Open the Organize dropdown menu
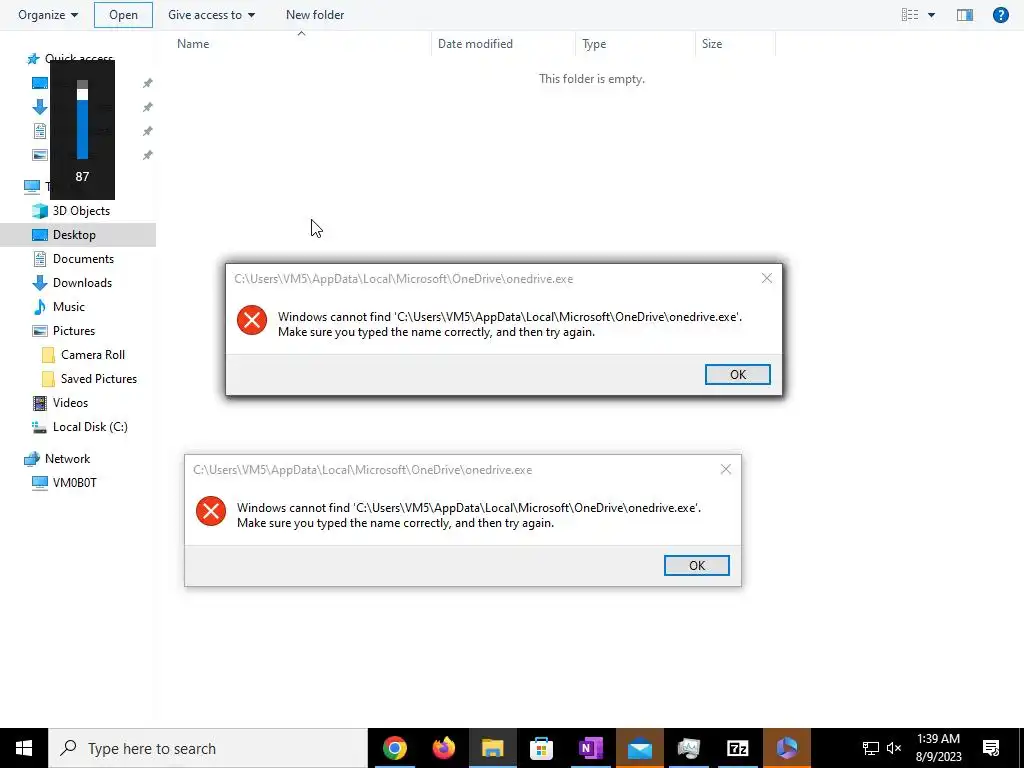 (x=48, y=14)
